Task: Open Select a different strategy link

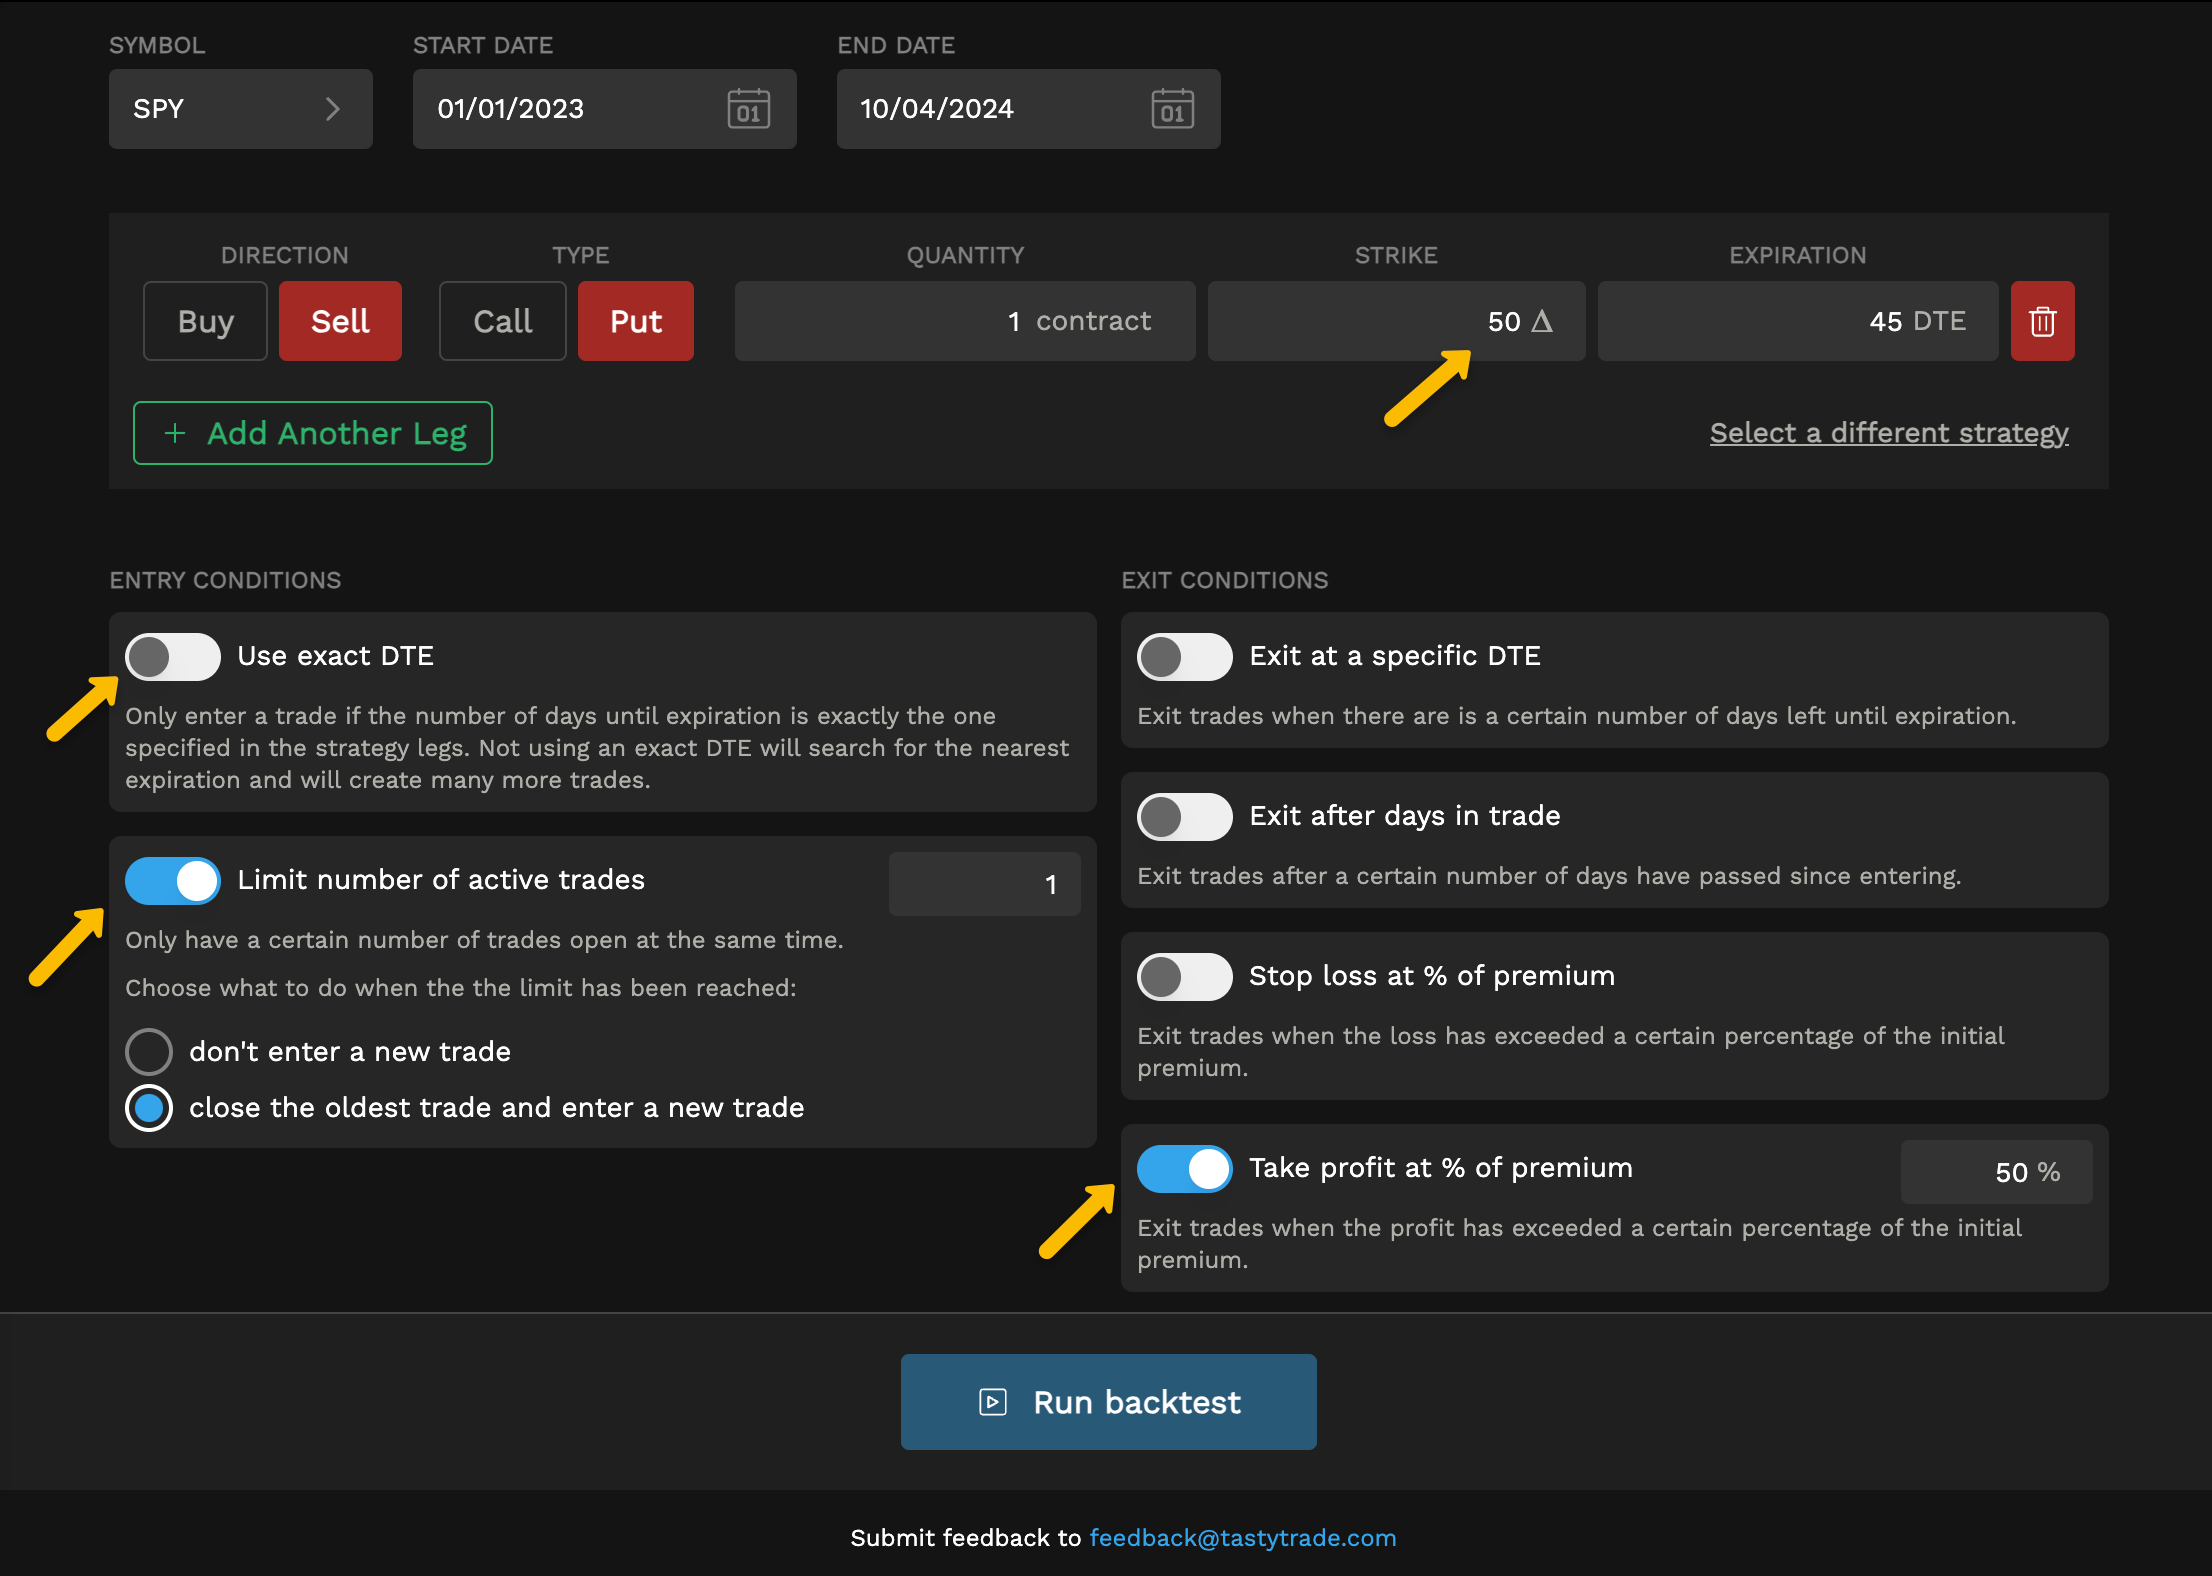Action: pyautogui.click(x=1888, y=433)
